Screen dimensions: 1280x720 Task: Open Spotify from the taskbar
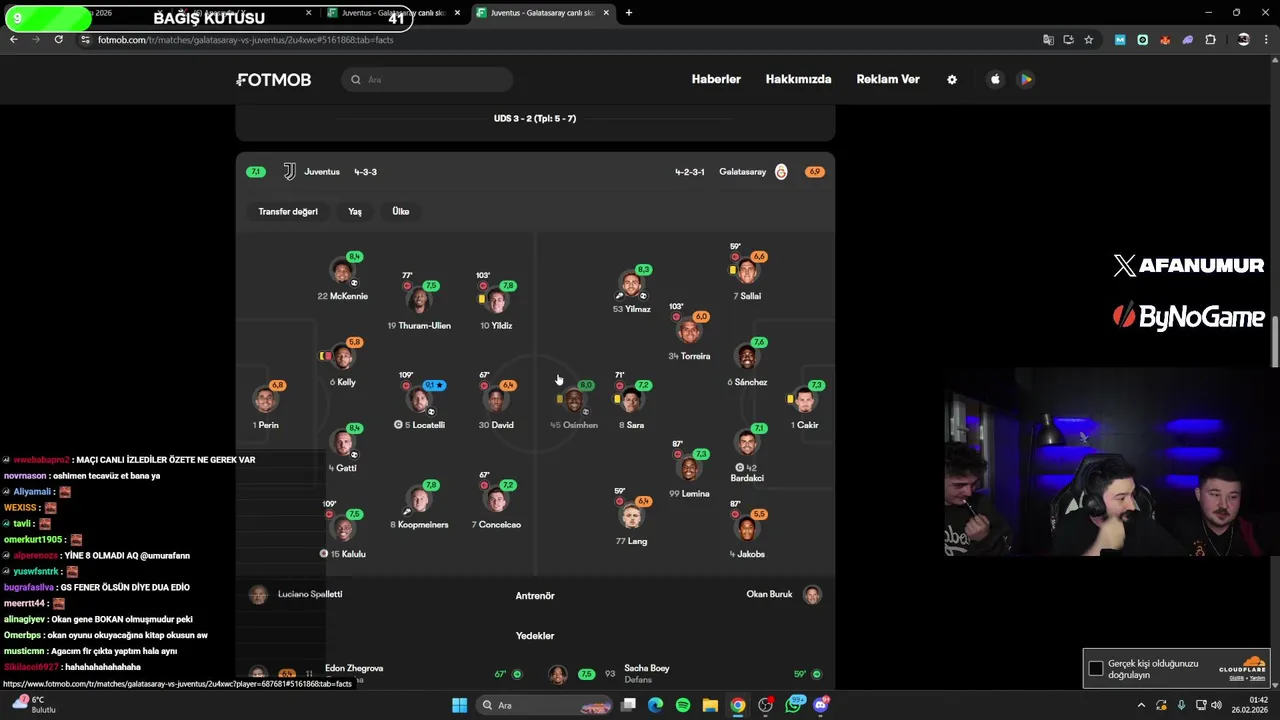pyautogui.click(x=683, y=705)
